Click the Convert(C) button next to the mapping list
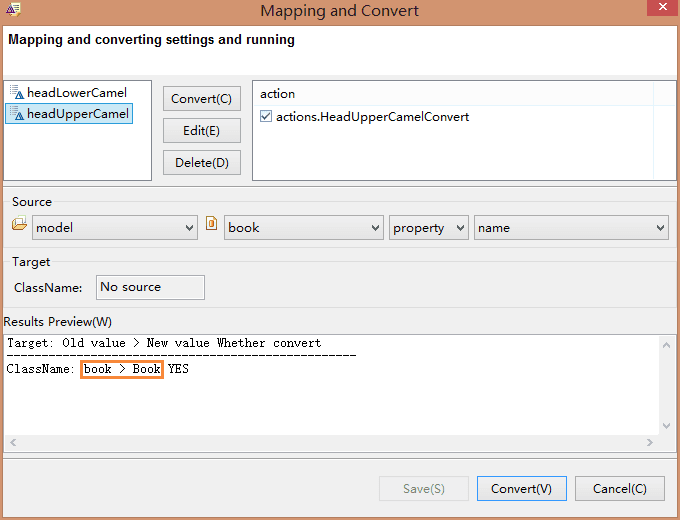 pos(202,98)
